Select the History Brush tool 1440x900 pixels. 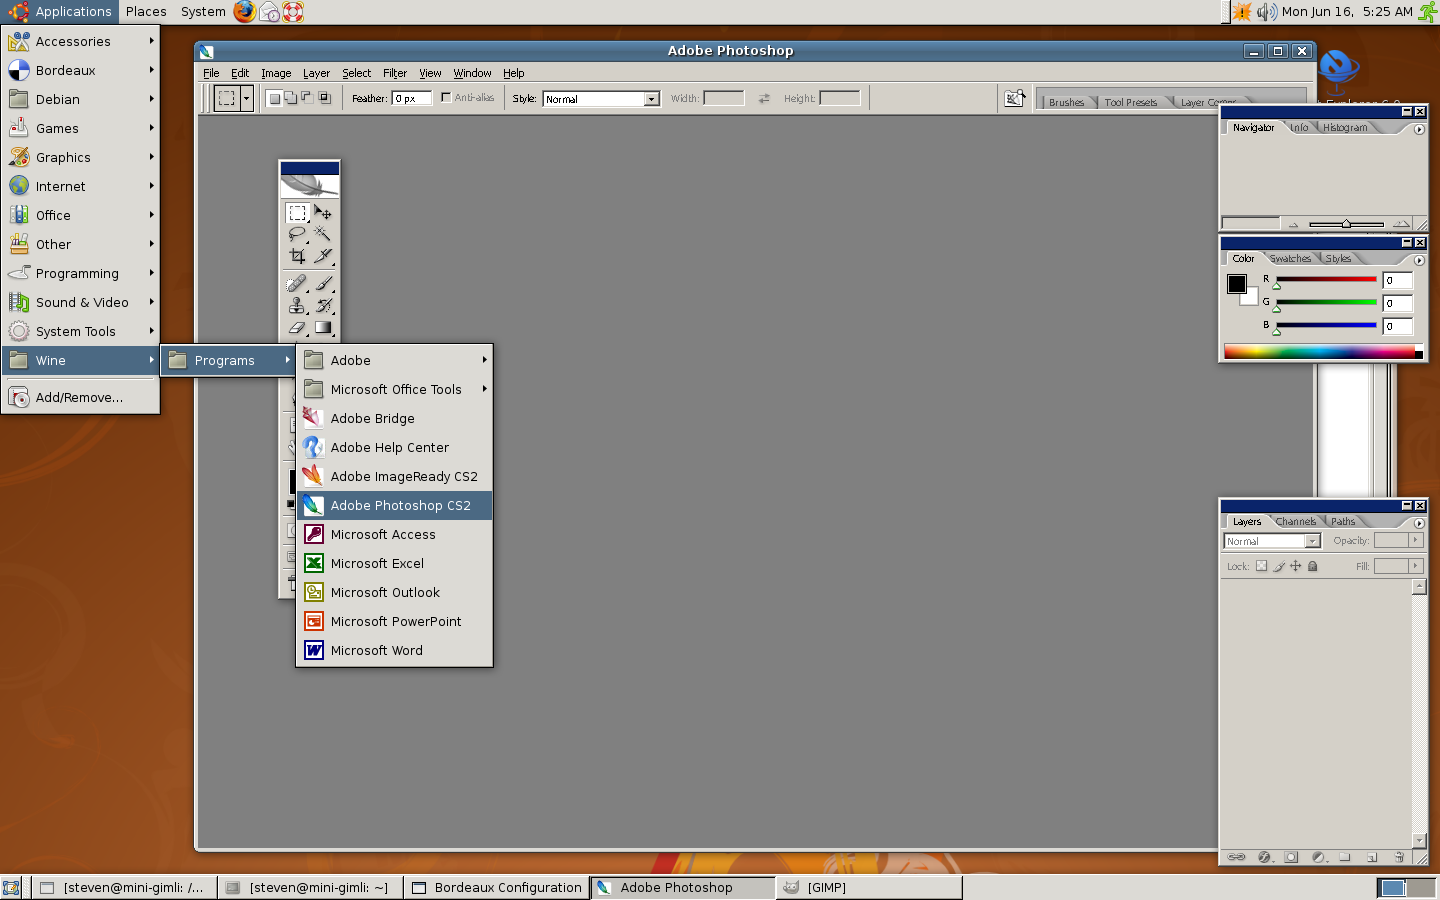coord(323,306)
